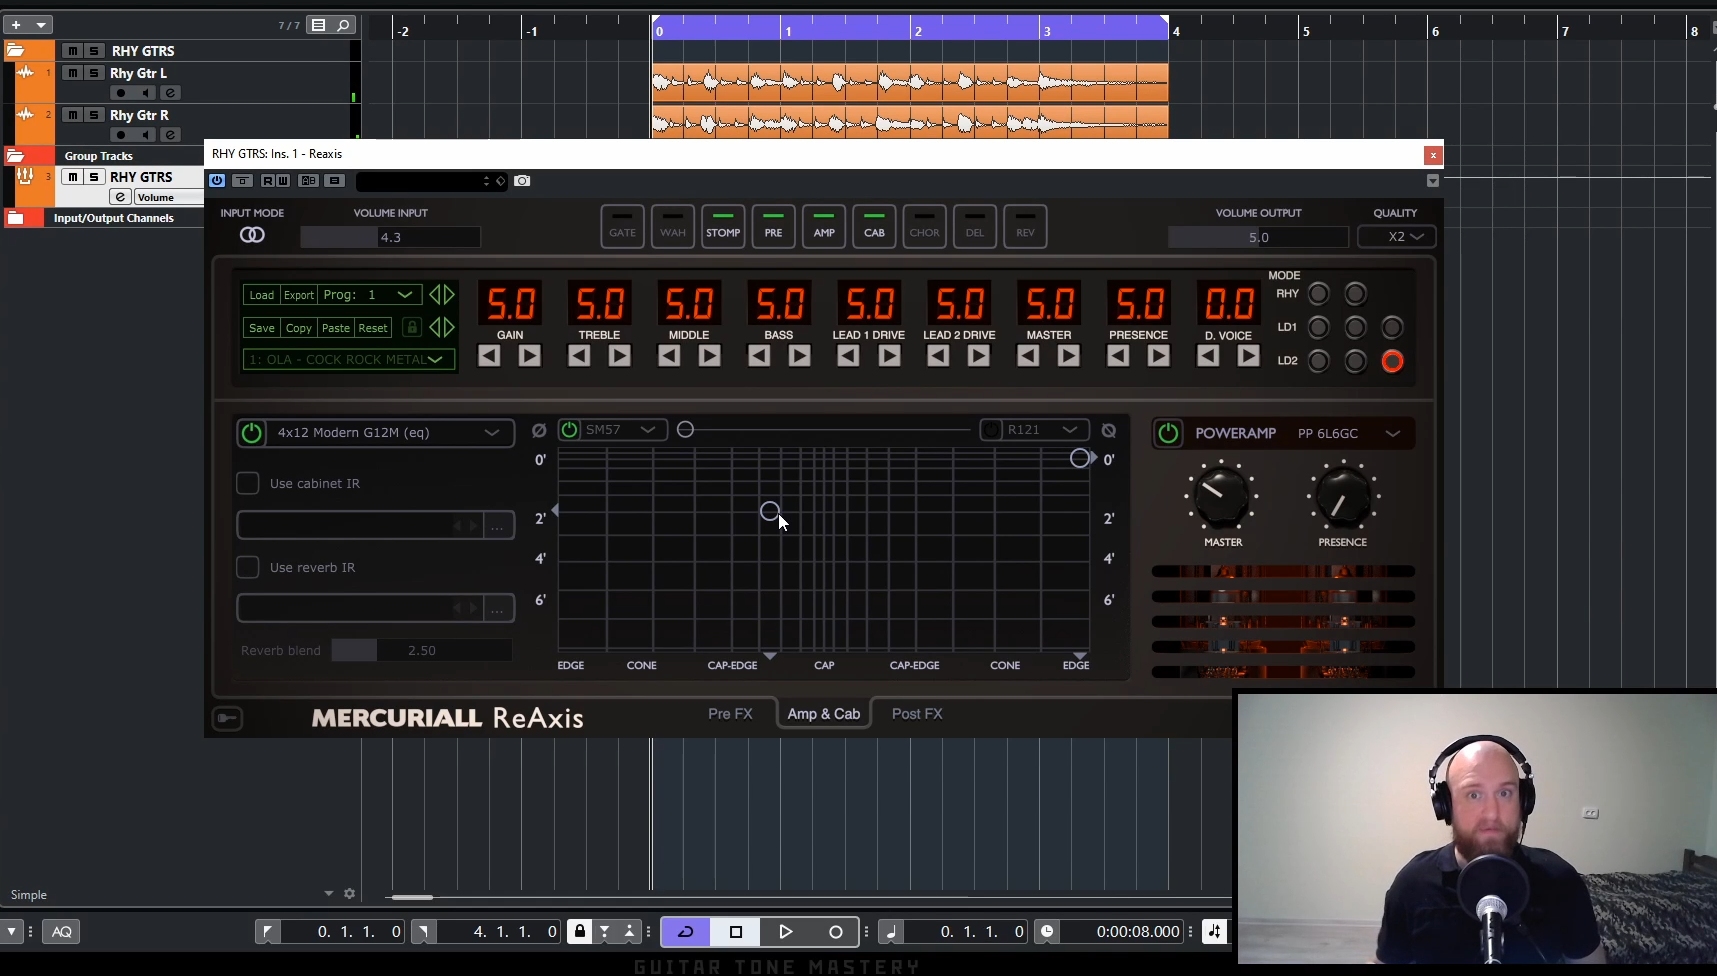Image resolution: width=1717 pixels, height=976 pixels.
Task: Select the first RHY mode button
Action: [1319, 294]
